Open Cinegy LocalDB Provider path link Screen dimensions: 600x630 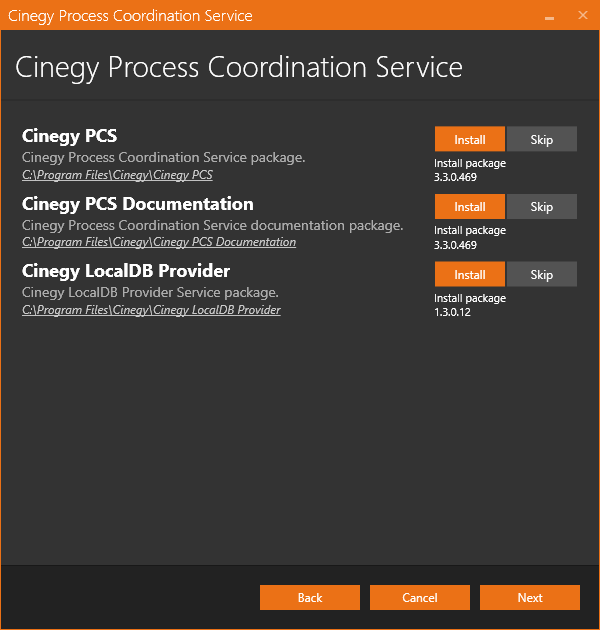(152, 310)
